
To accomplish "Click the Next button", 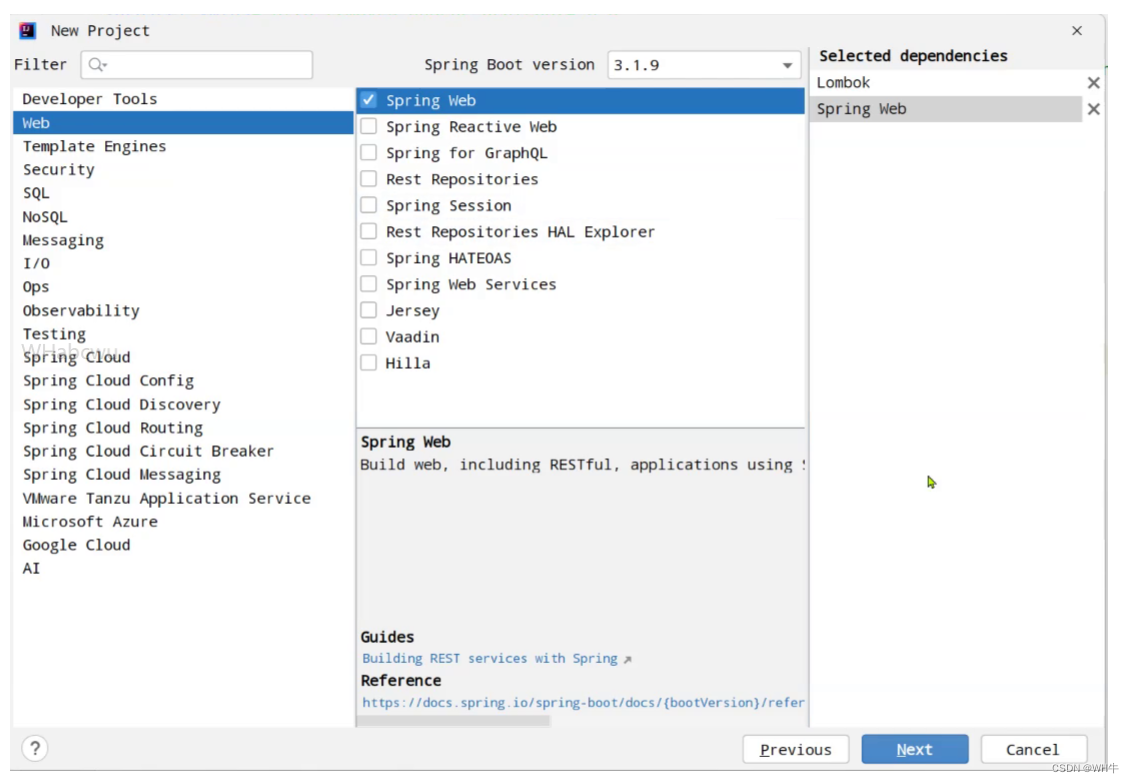I will [915, 750].
